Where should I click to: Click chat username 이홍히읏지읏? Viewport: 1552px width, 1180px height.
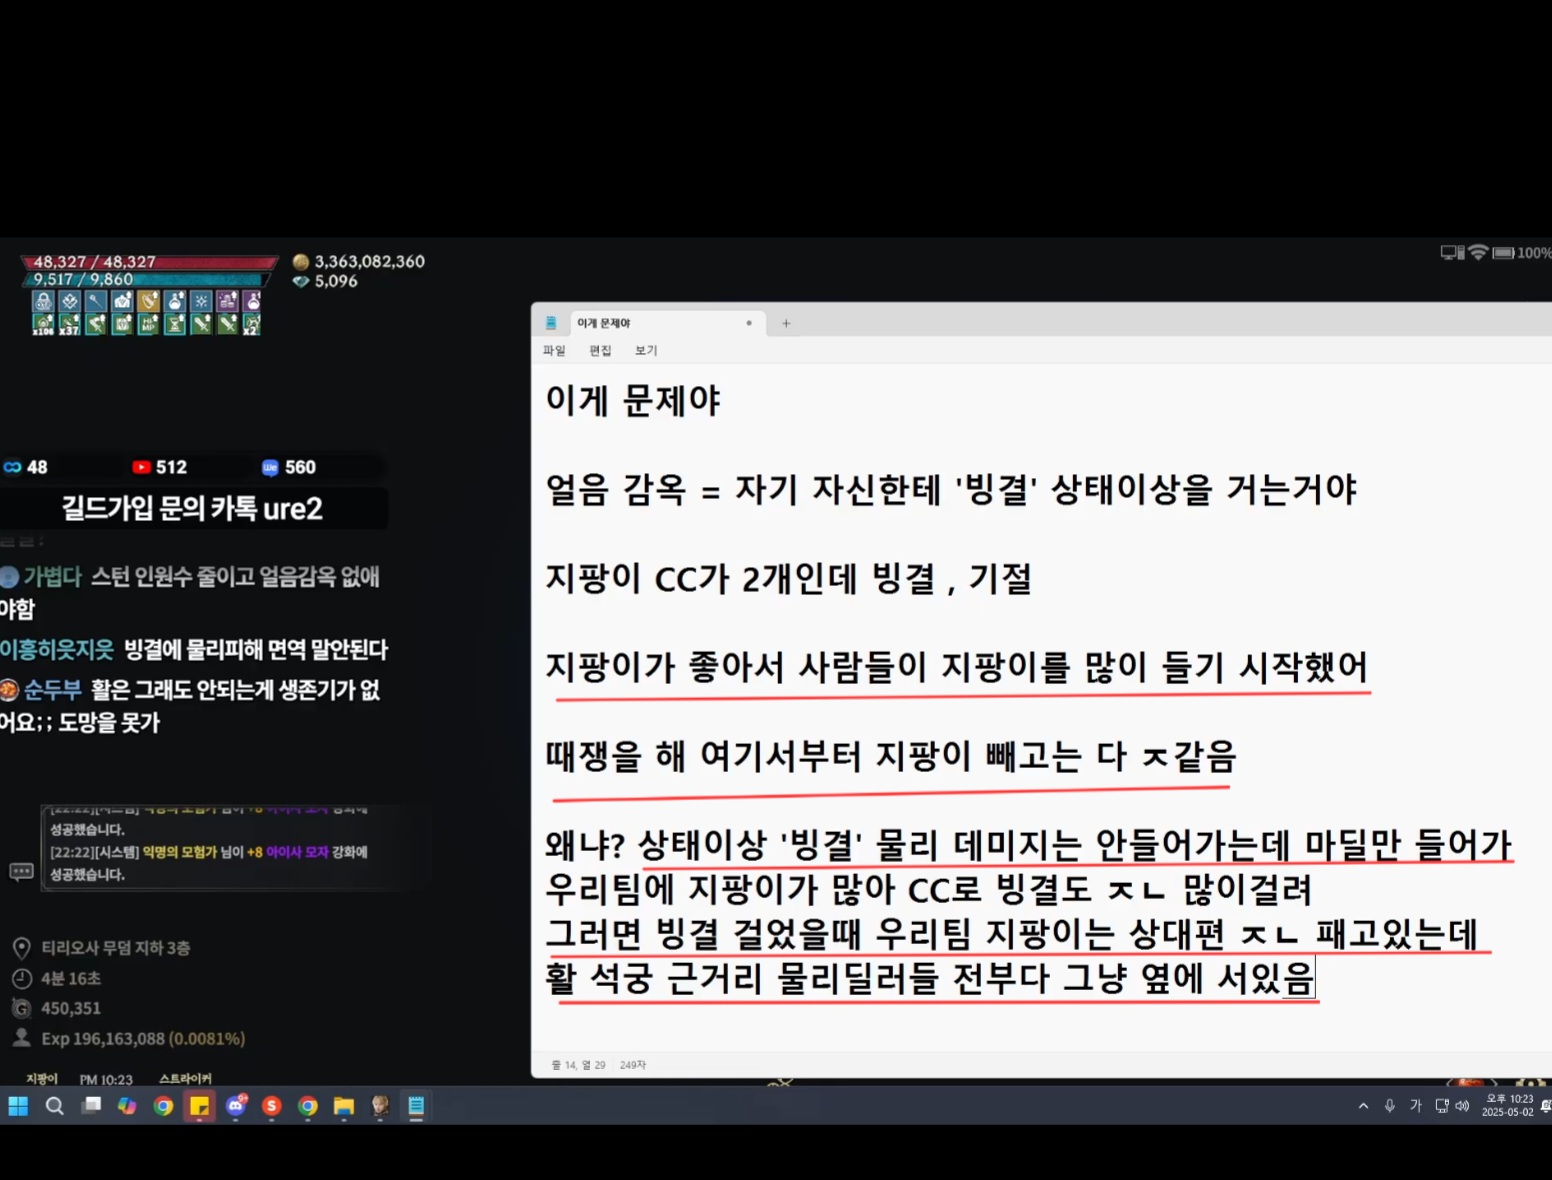57,650
